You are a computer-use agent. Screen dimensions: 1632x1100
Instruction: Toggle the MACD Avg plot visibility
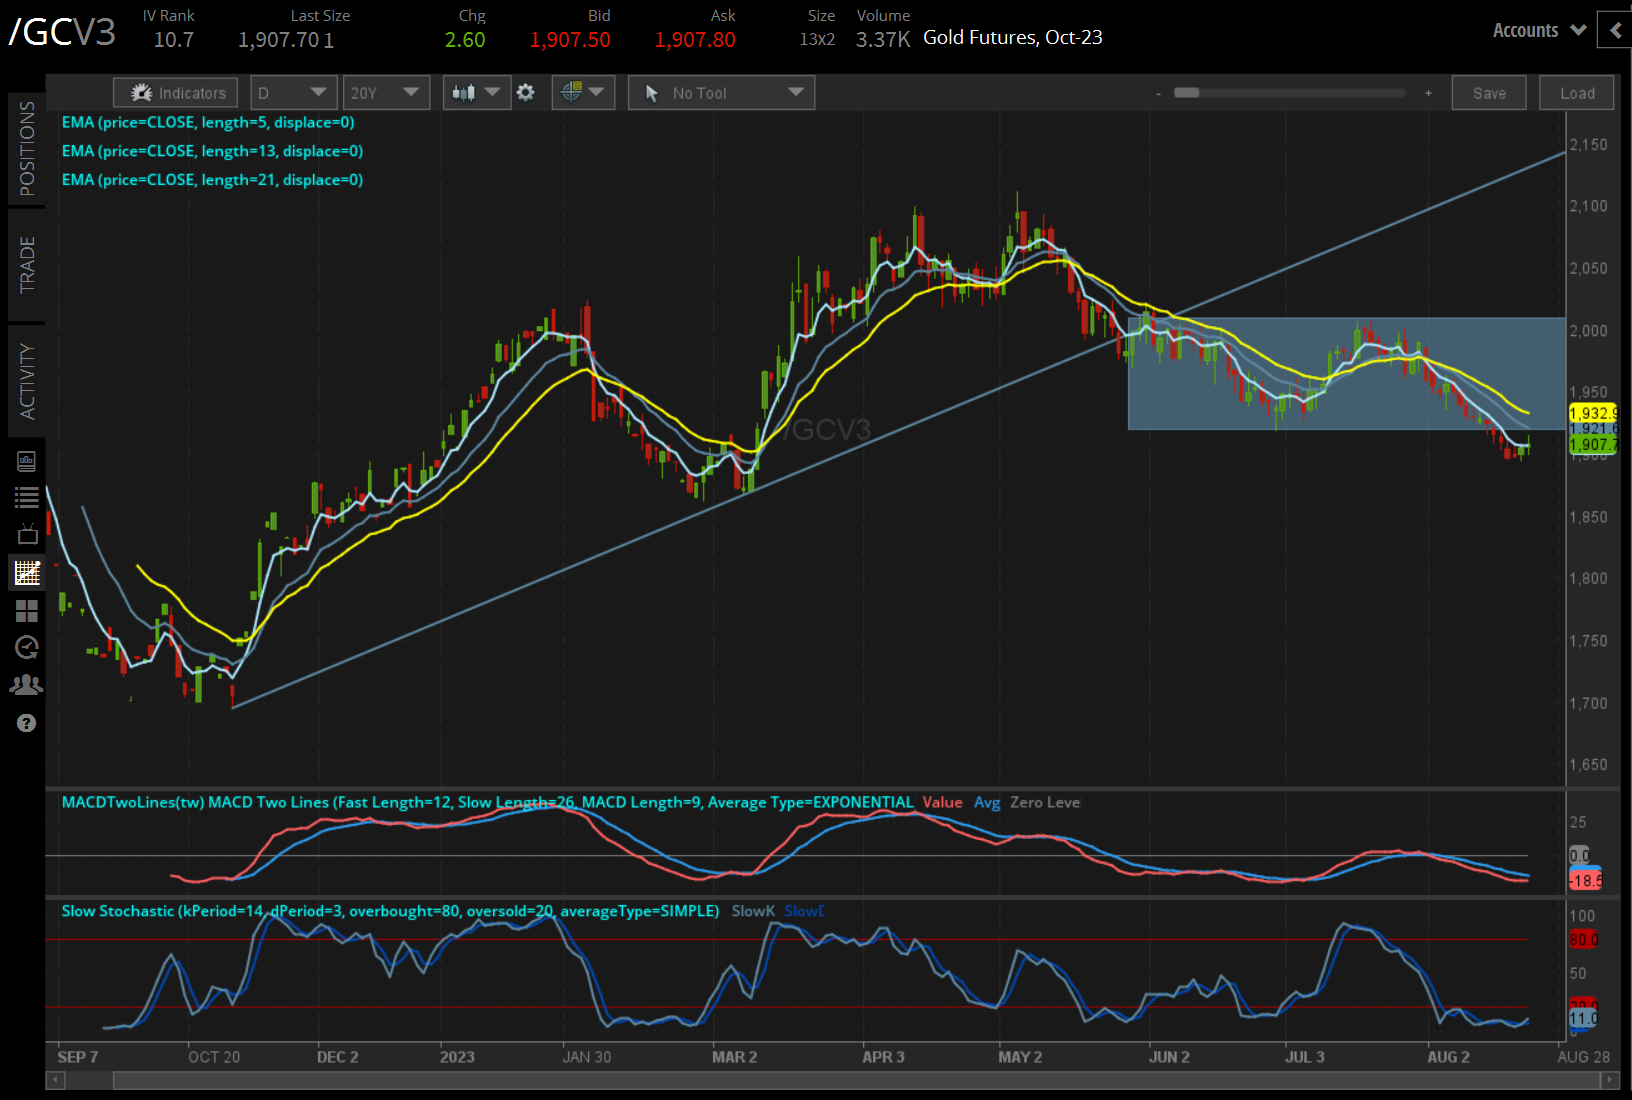click(987, 802)
